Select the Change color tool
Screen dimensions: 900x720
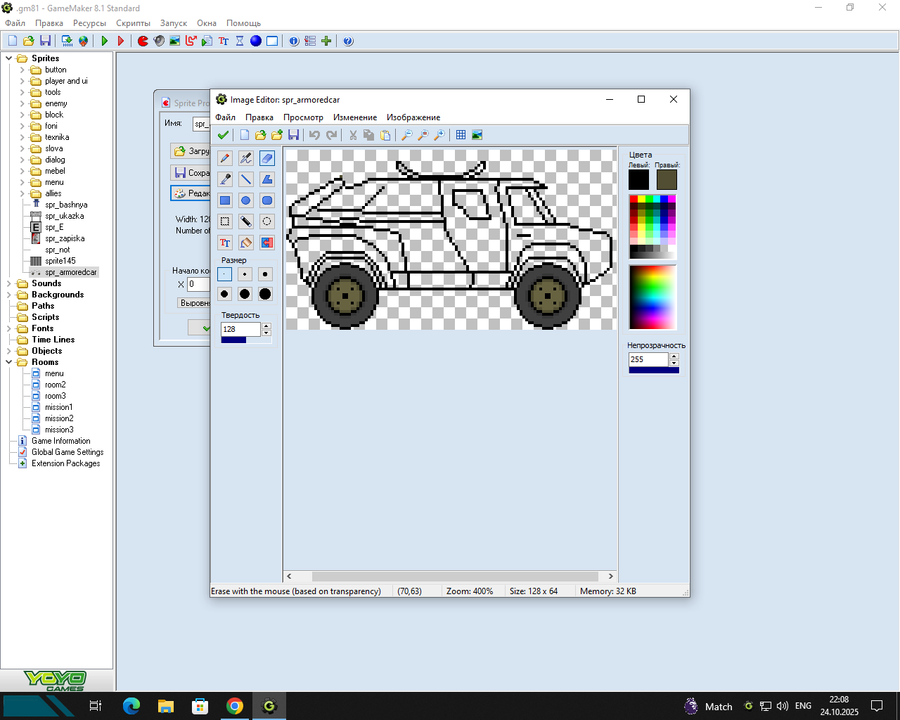267,242
